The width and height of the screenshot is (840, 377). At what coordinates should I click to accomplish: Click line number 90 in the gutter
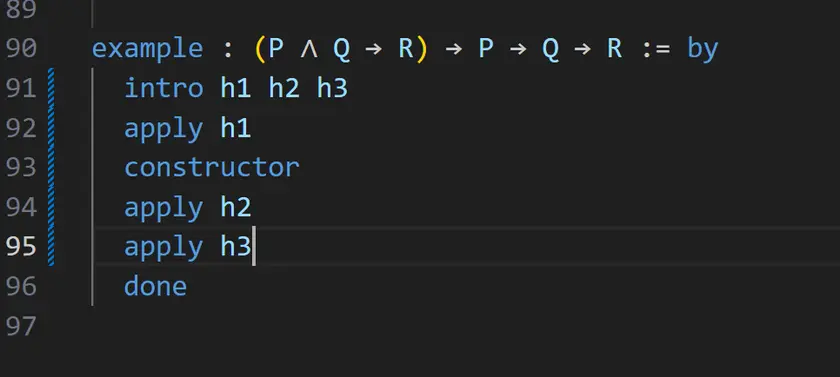[21, 49]
